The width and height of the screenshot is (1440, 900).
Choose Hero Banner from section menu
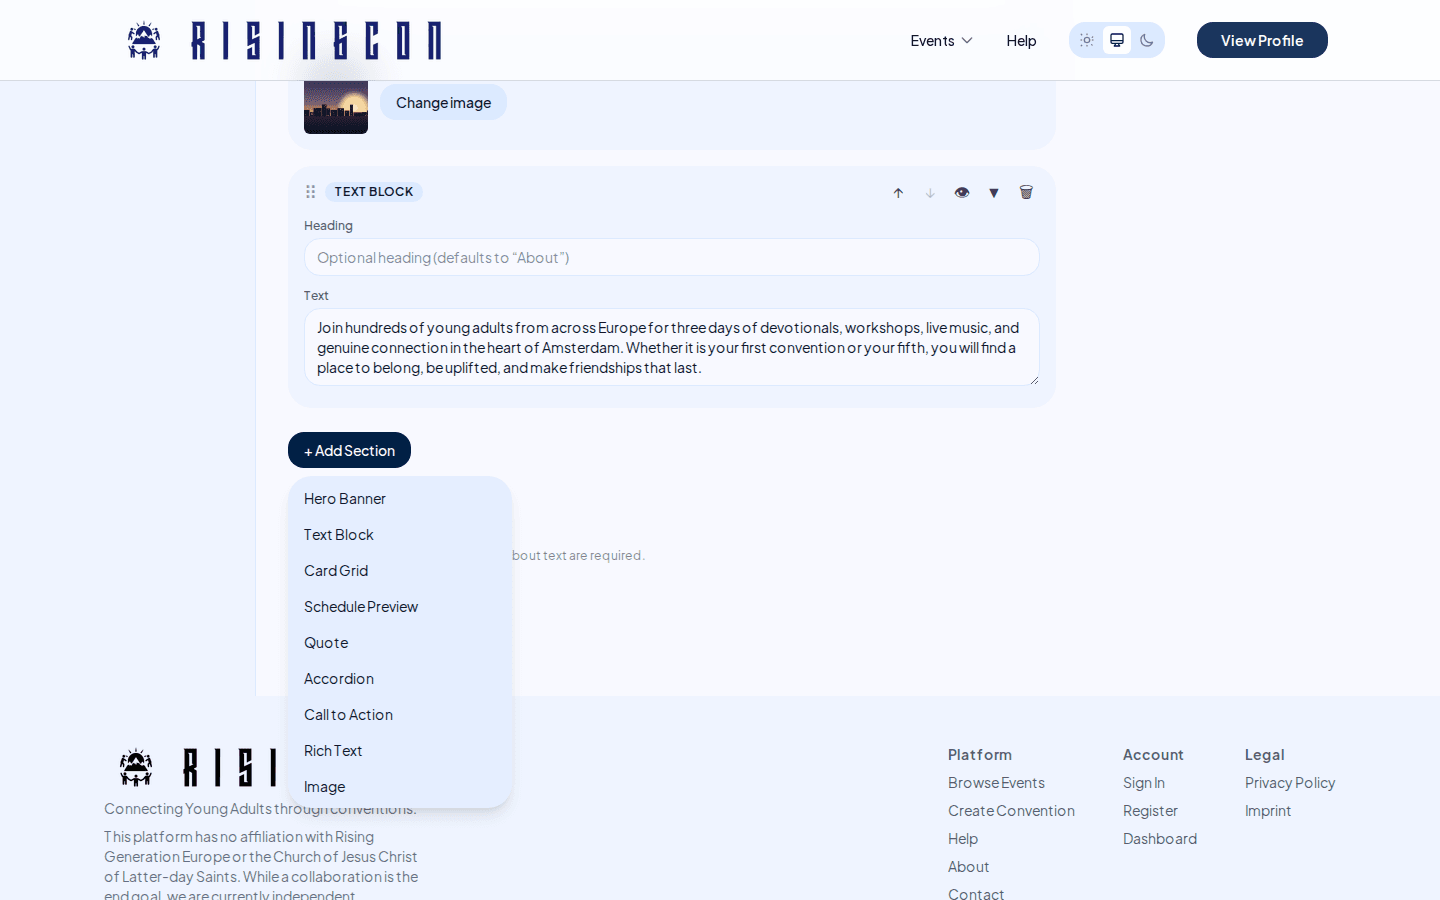pyautogui.click(x=400, y=499)
